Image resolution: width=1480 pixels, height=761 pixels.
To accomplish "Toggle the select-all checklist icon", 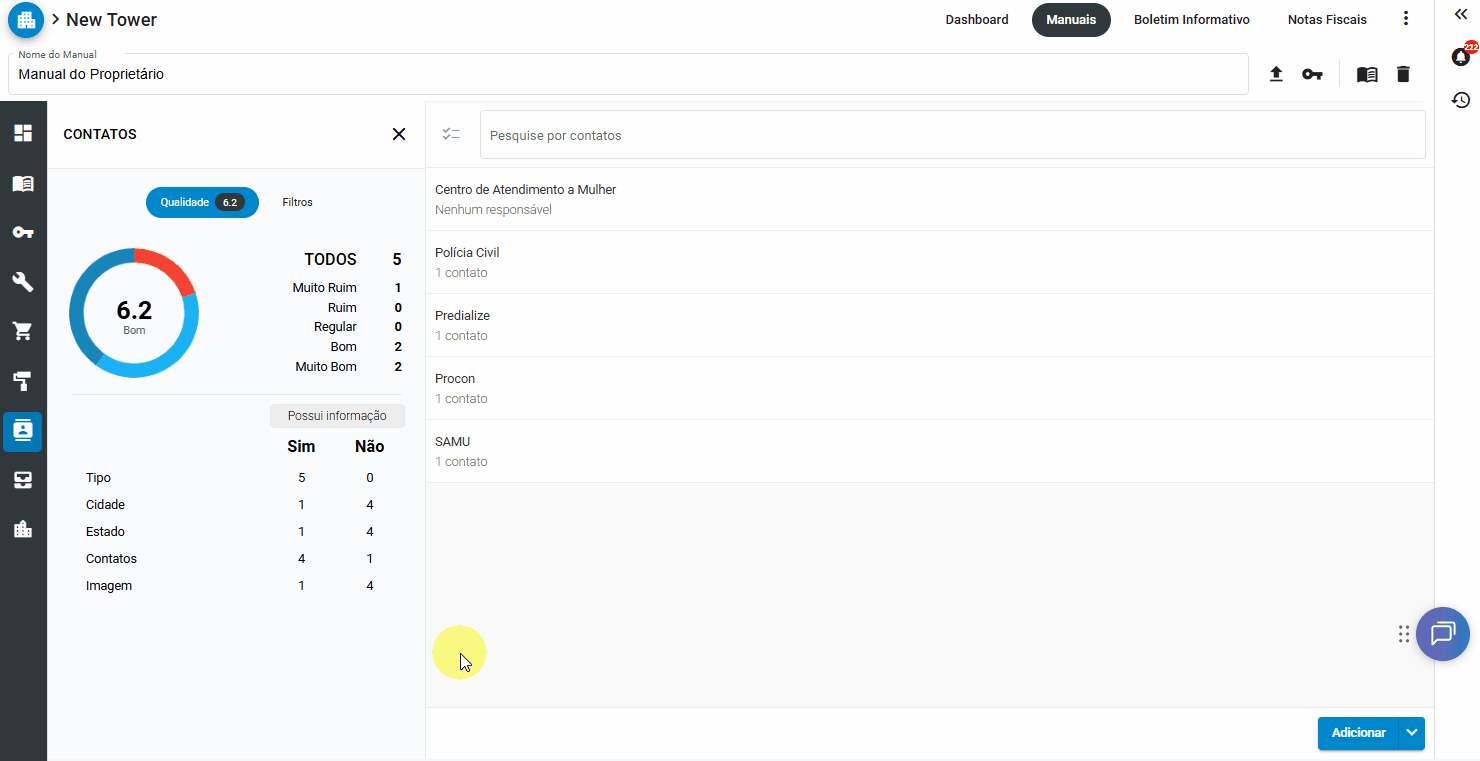I will tap(451, 134).
